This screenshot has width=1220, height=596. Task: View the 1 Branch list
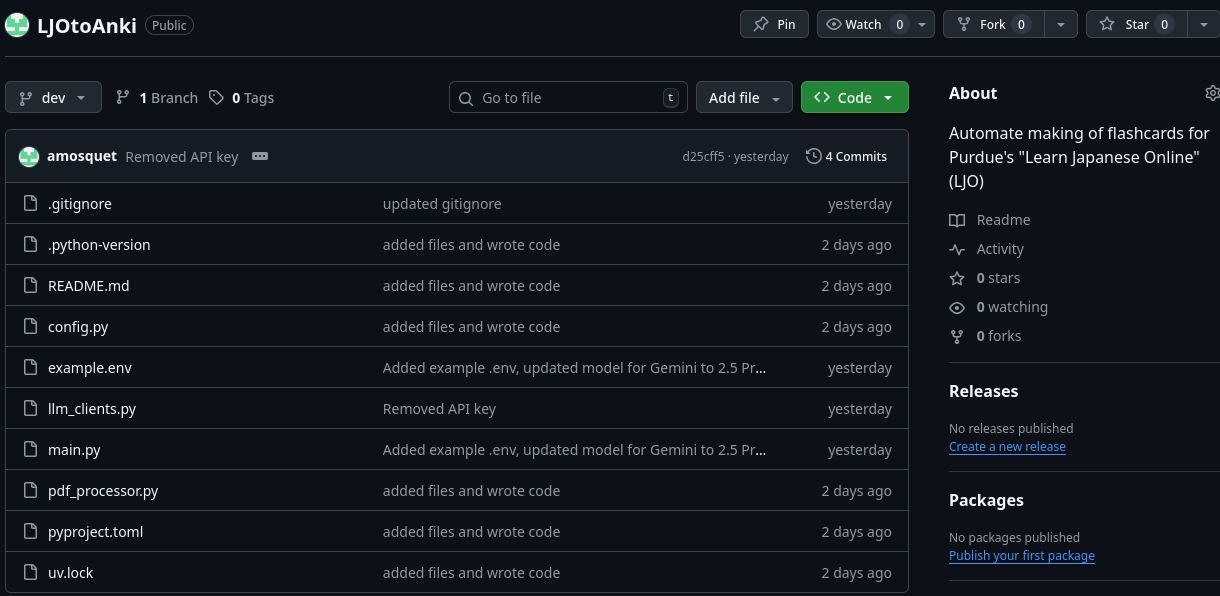coord(157,98)
